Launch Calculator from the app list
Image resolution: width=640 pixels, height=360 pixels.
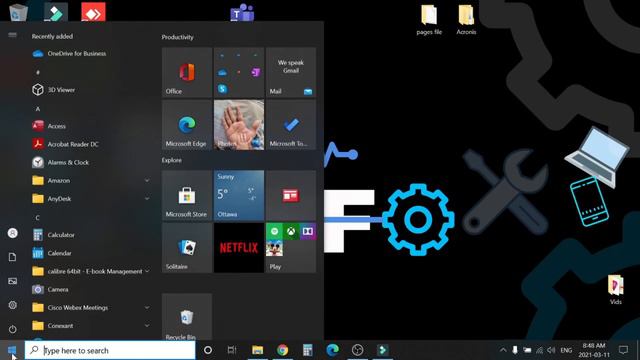pos(91,235)
